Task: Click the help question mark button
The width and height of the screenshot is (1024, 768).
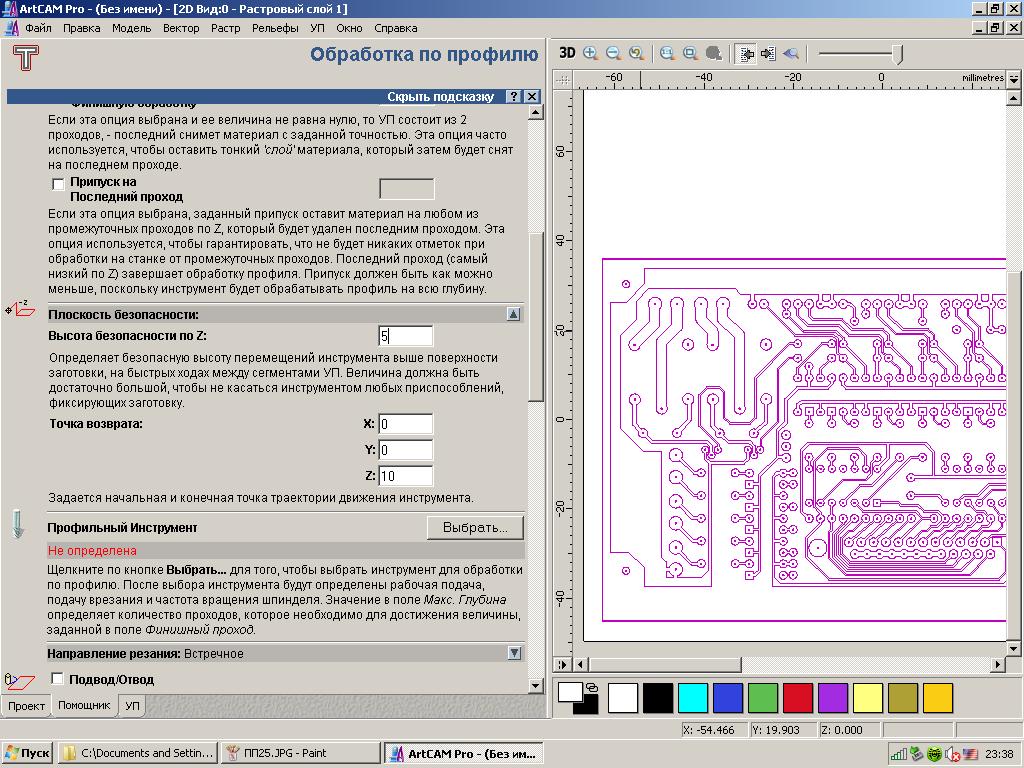Action: [x=514, y=97]
